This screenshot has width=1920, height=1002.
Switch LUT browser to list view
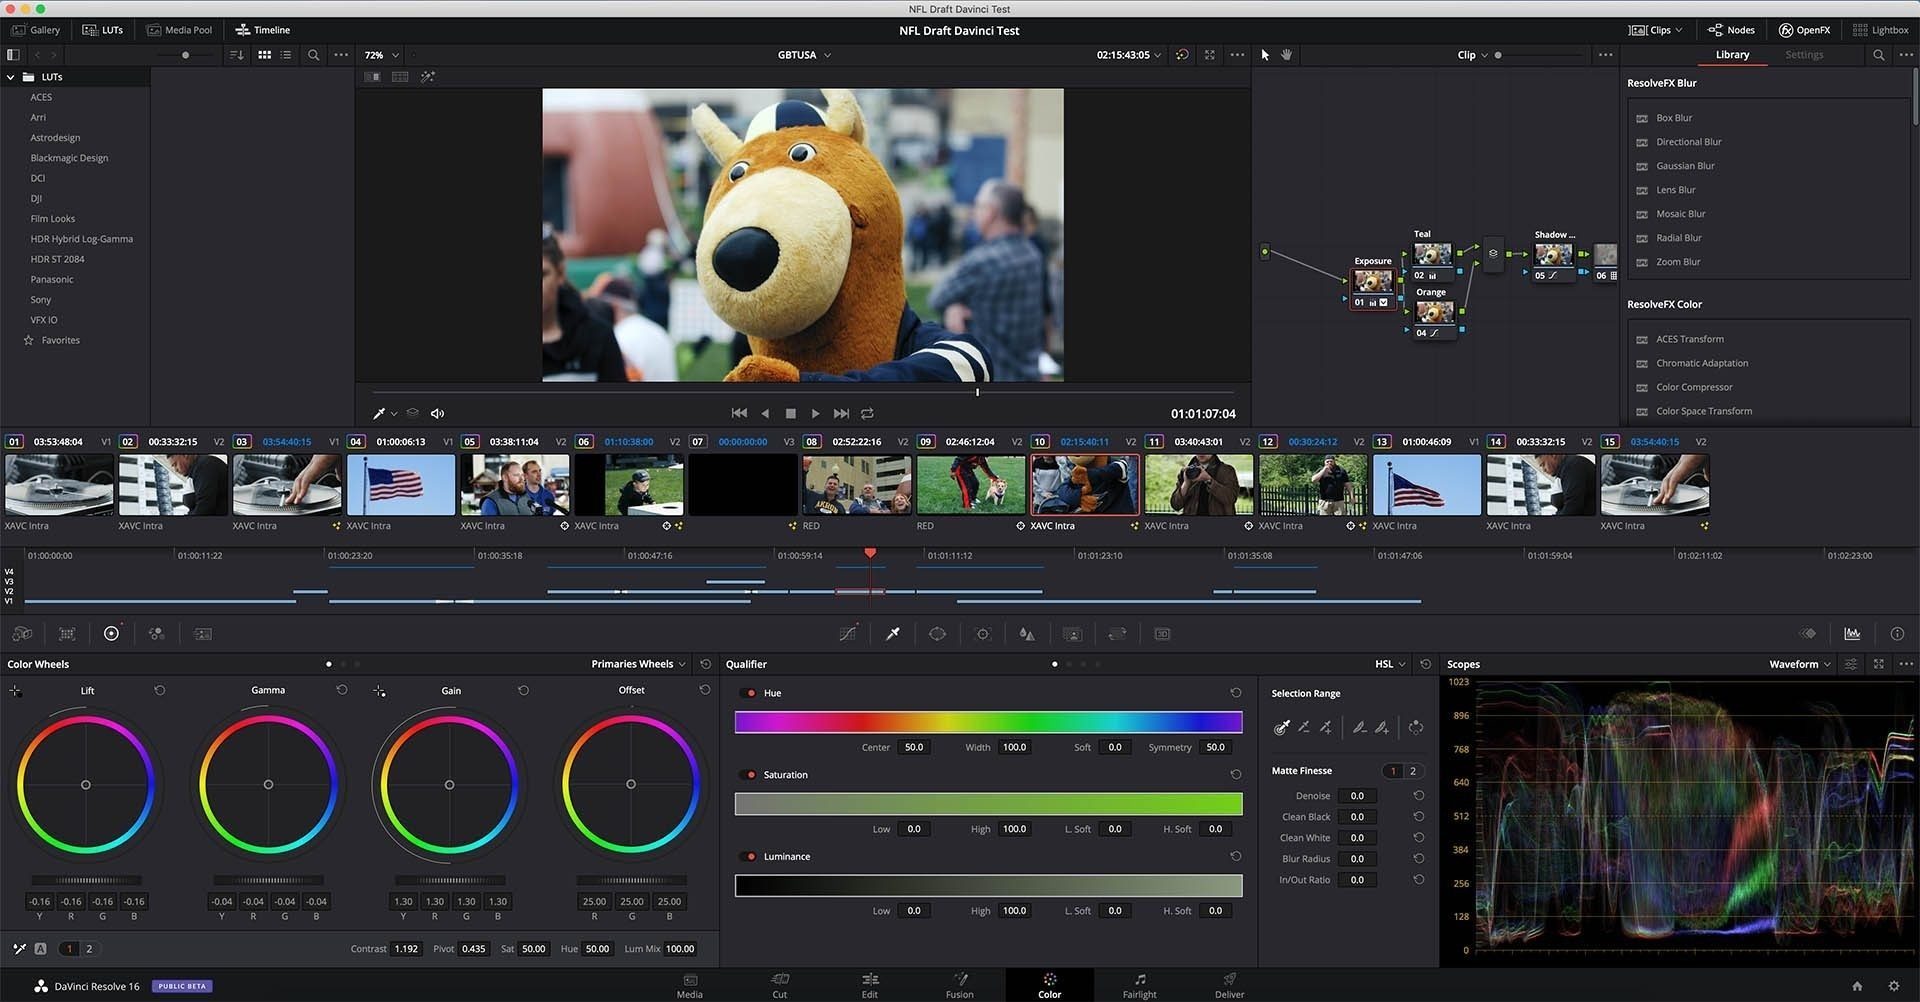[286, 55]
